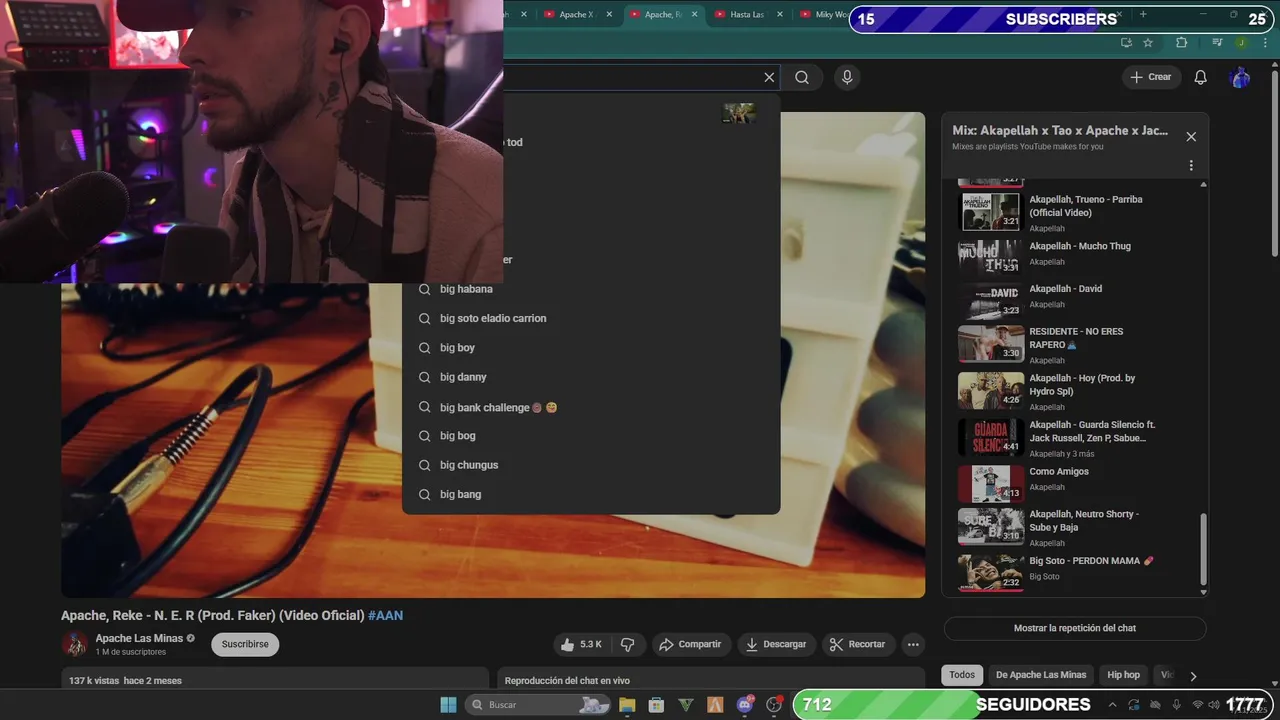Click install/cast icon in address bar
This screenshot has height=720, width=1280.
pos(1126,43)
